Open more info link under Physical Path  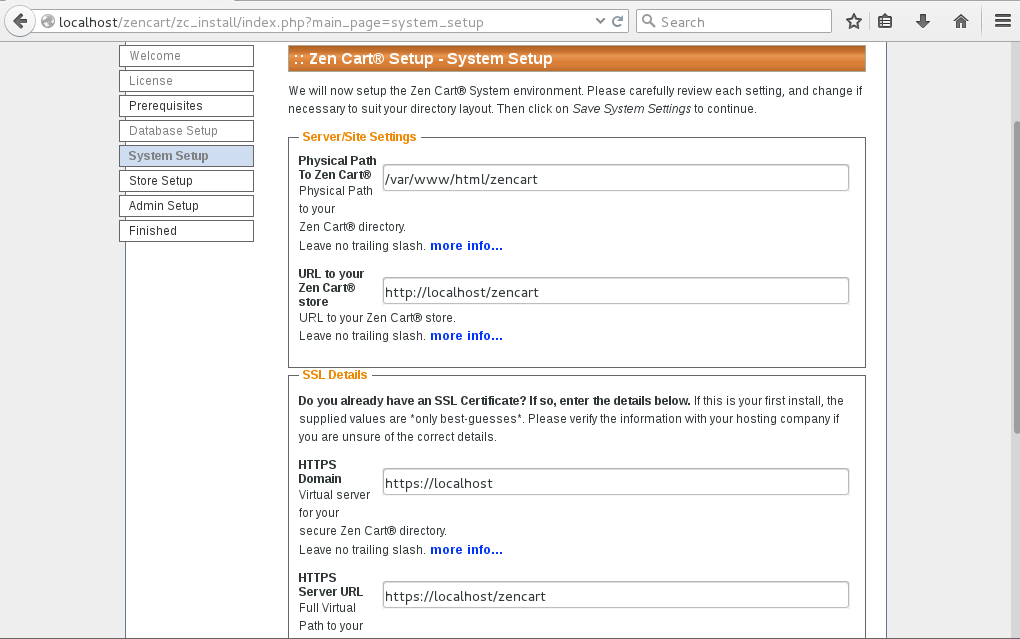(466, 246)
